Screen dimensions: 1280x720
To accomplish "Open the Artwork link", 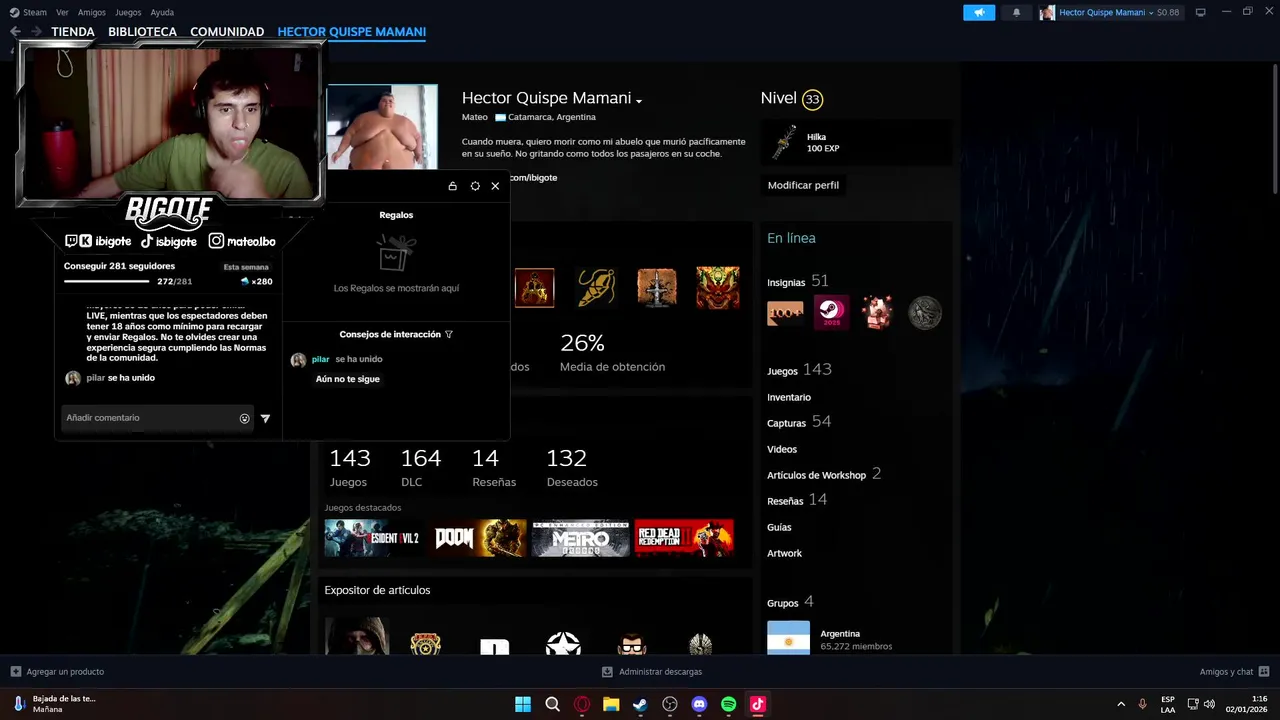I will tap(784, 553).
